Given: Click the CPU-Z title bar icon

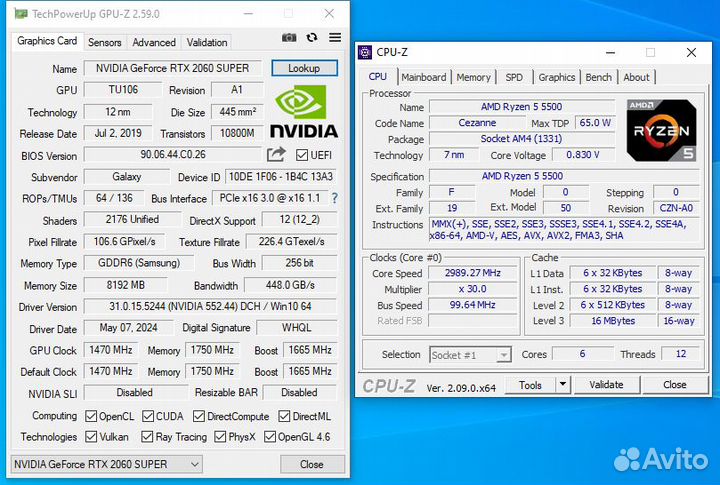Looking at the screenshot, I should [x=365, y=52].
